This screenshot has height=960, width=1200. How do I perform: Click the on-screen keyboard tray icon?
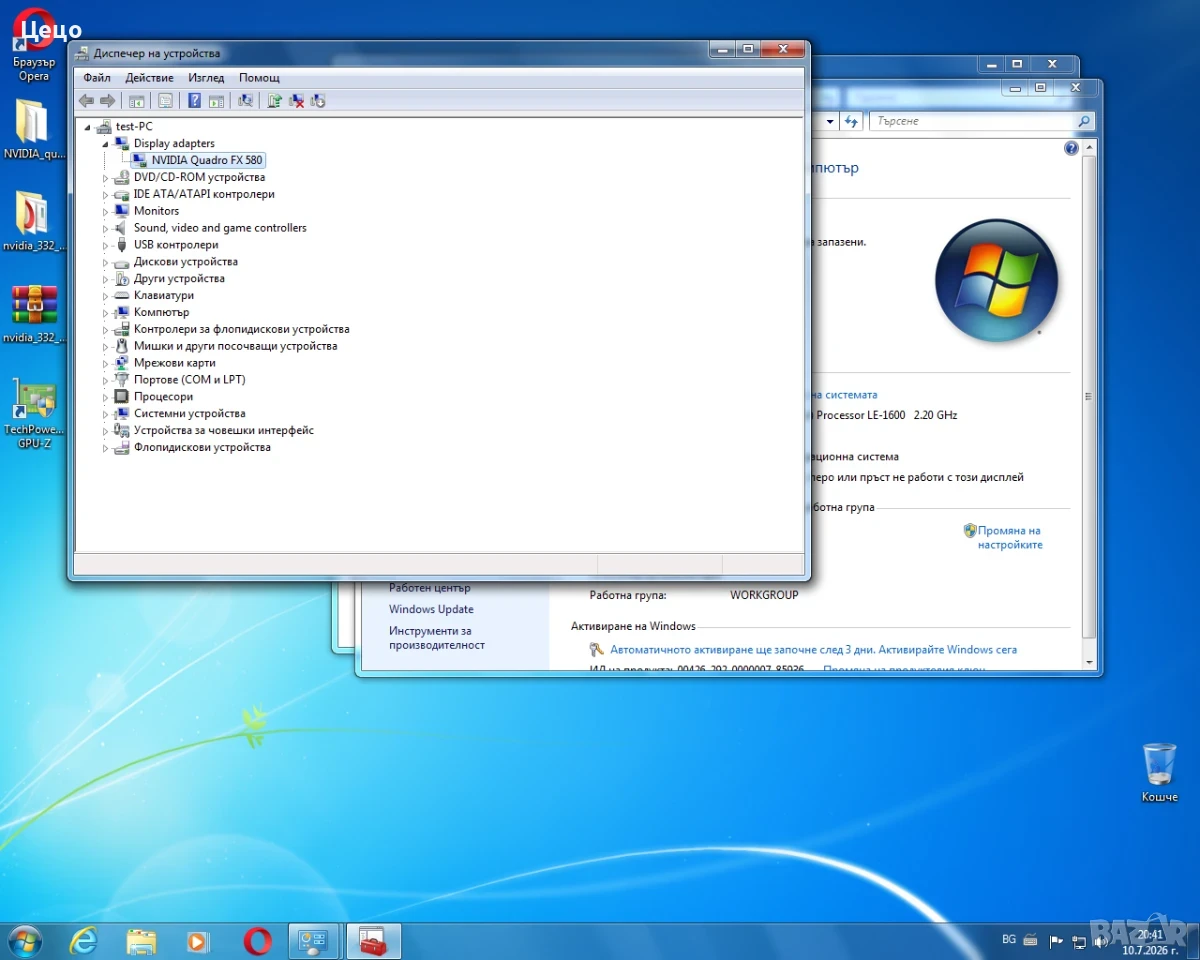tap(1031, 940)
